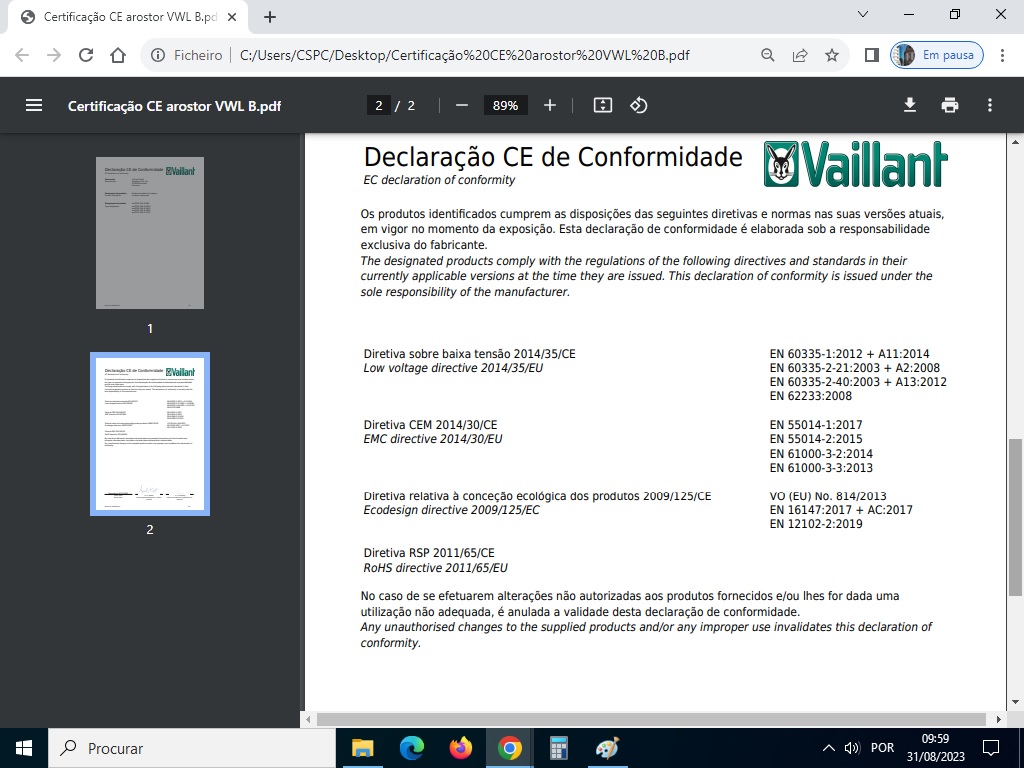Click the URL address bar
This screenshot has height=768, width=1024.
(x=464, y=56)
